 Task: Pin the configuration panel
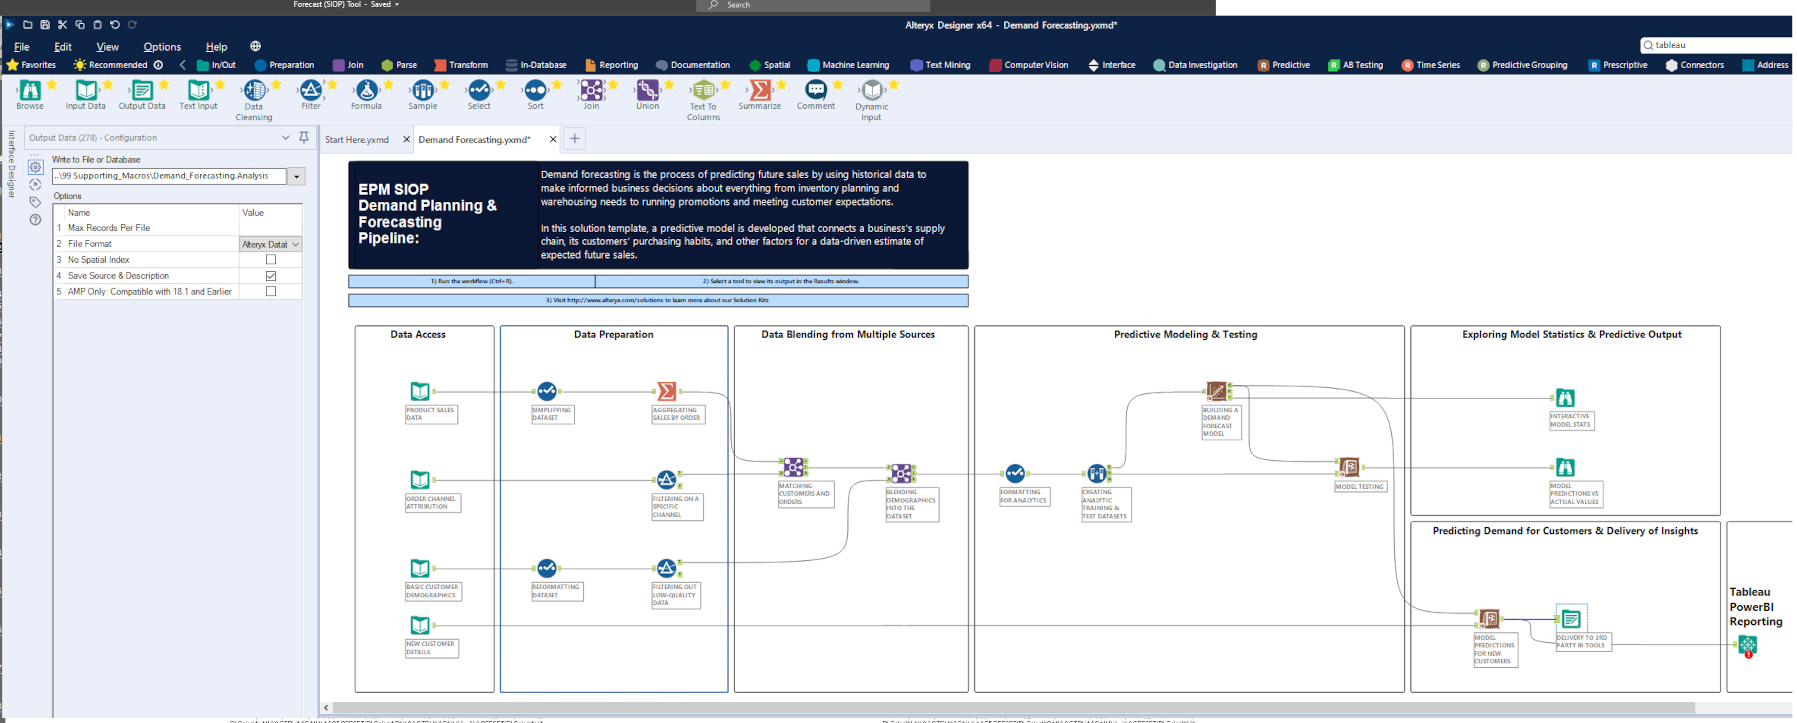[304, 138]
